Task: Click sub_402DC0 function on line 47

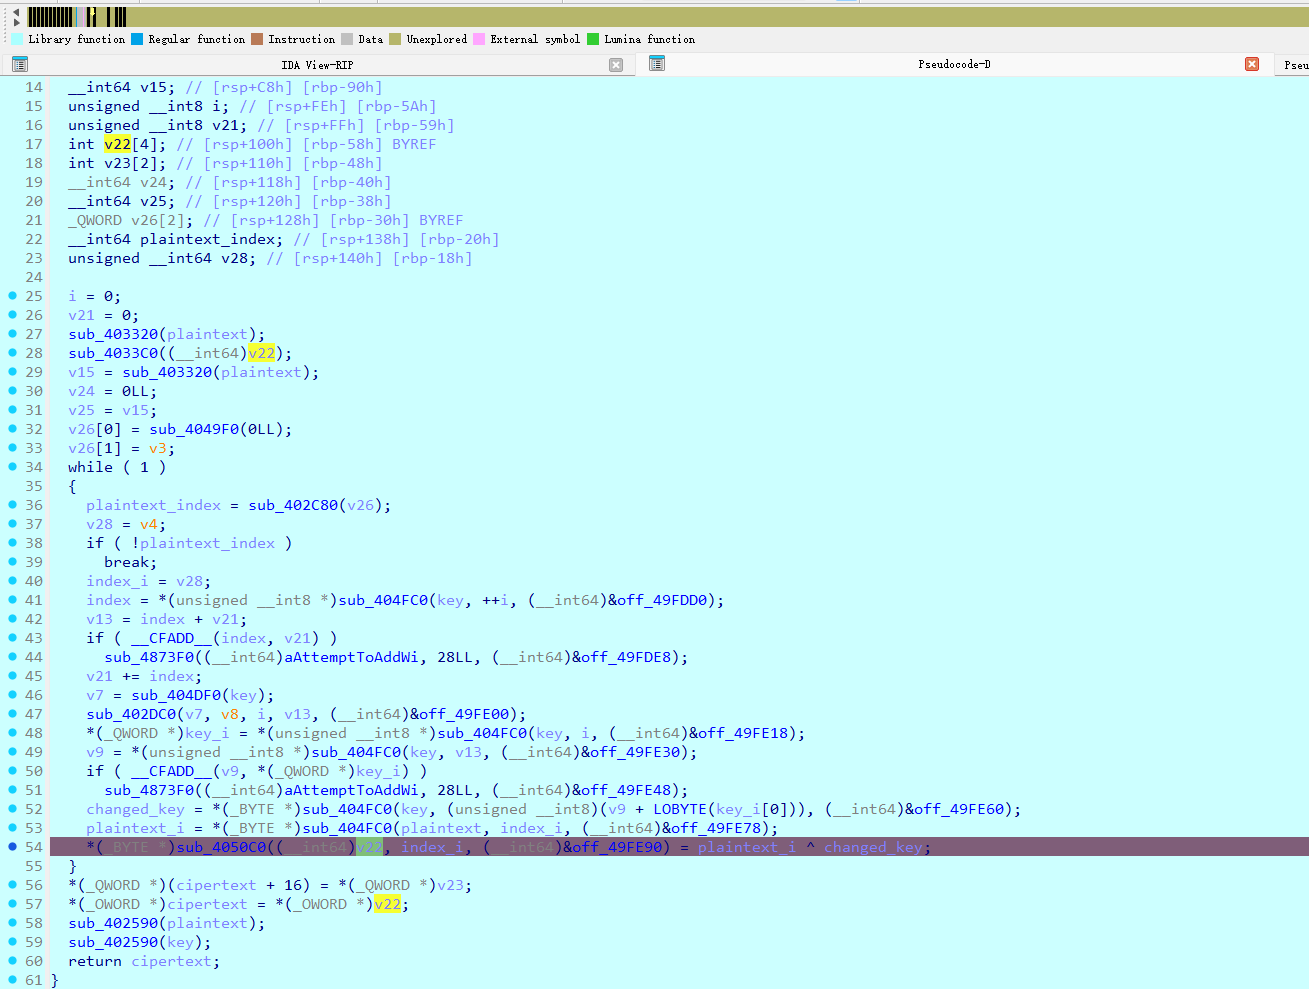Action: tap(131, 714)
